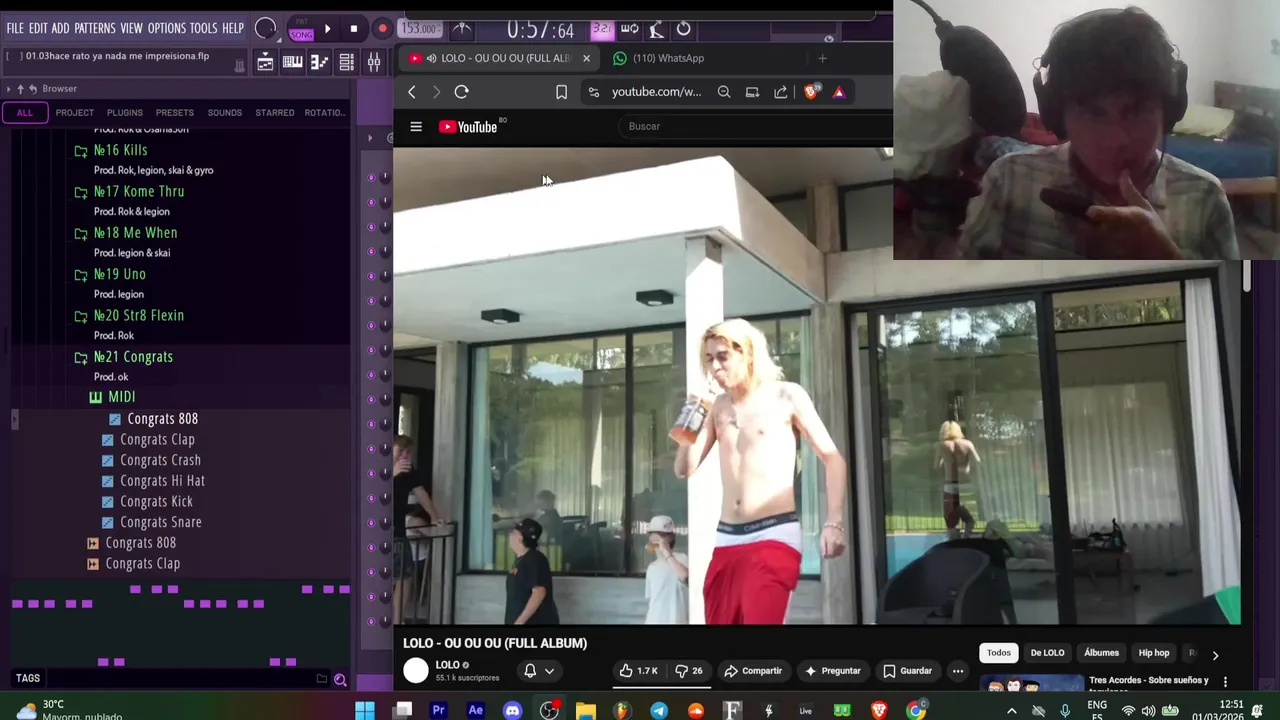Collapse the Browser panel arrow
Screen dimensions: 1280x720
(x=8, y=89)
